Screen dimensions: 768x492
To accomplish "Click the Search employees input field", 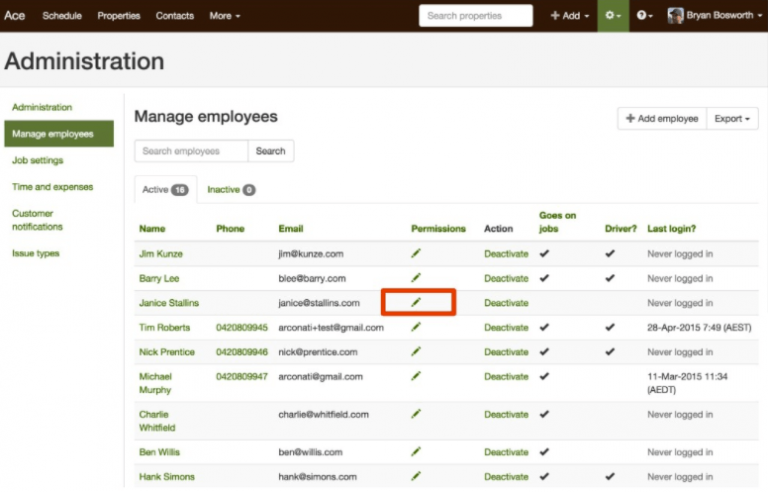I will tap(191, 151).
